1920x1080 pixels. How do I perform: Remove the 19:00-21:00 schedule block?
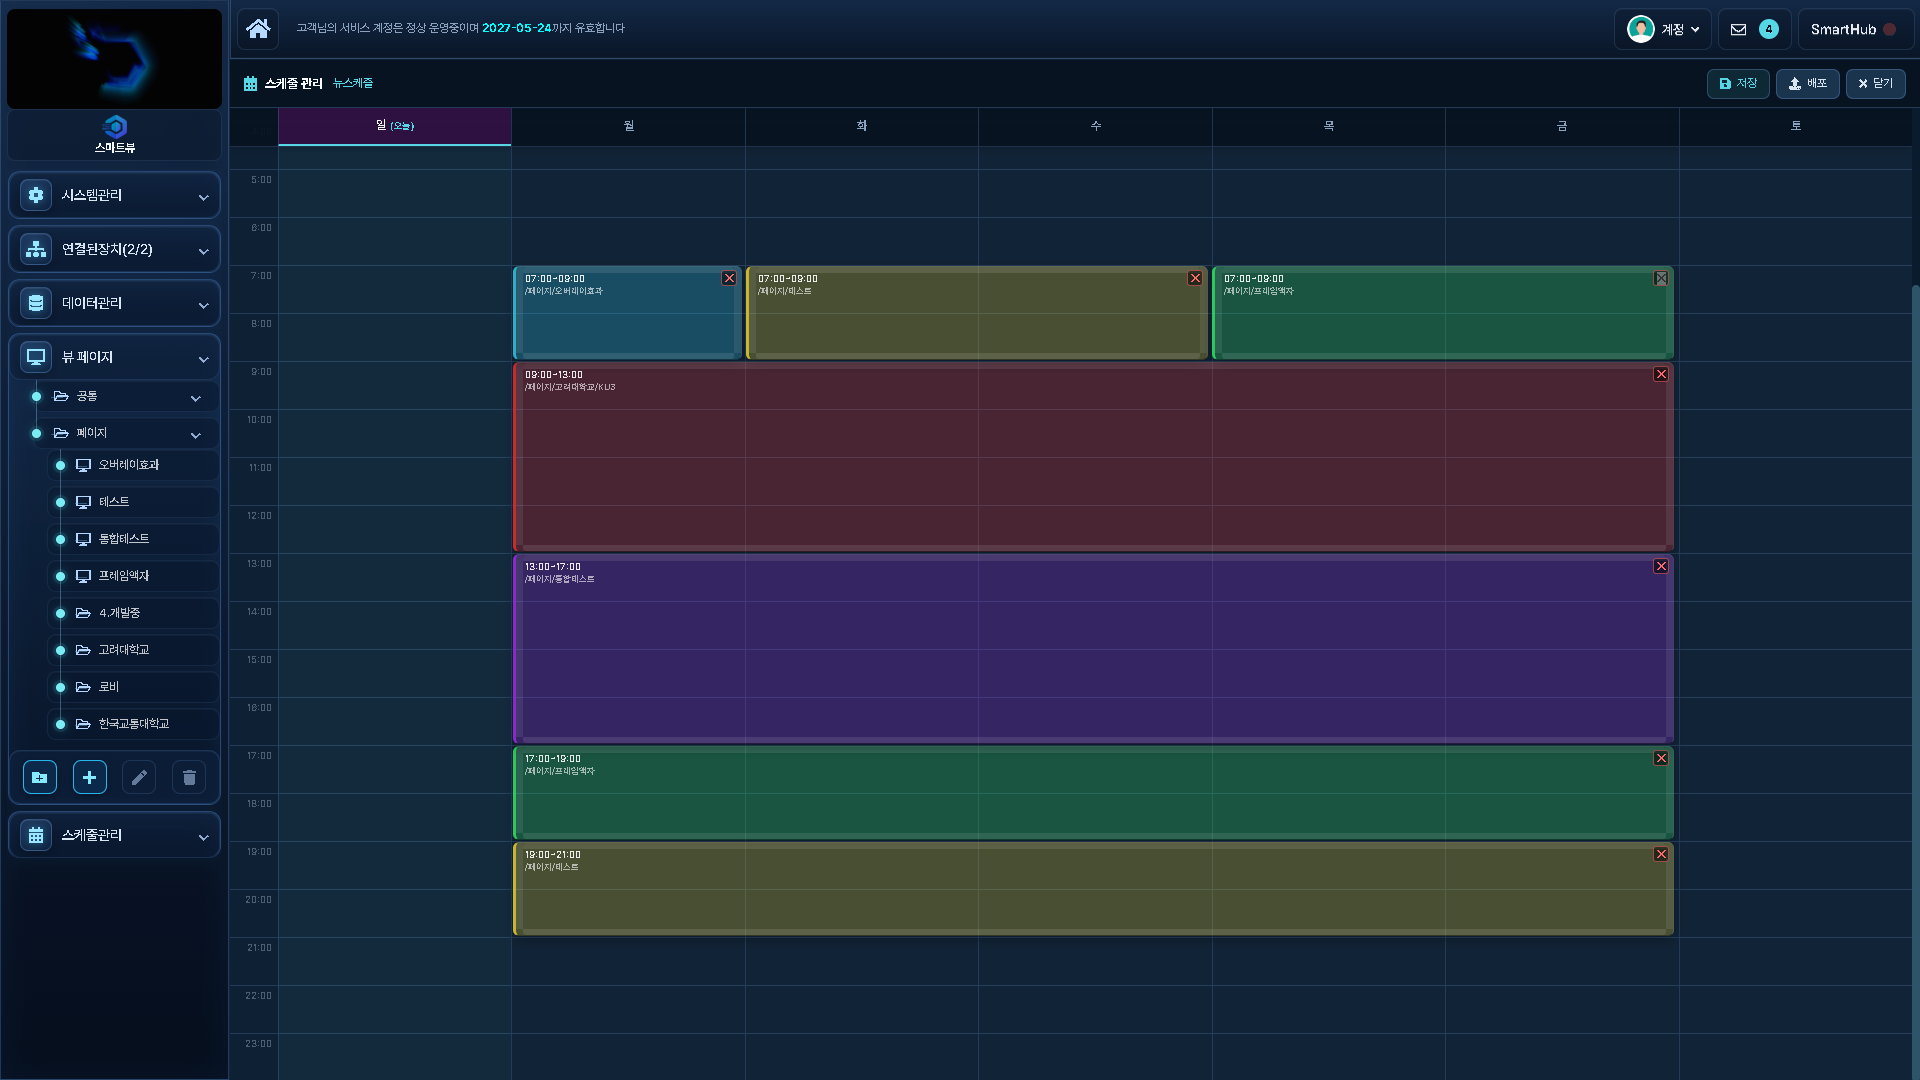[x=1661, y=854]
